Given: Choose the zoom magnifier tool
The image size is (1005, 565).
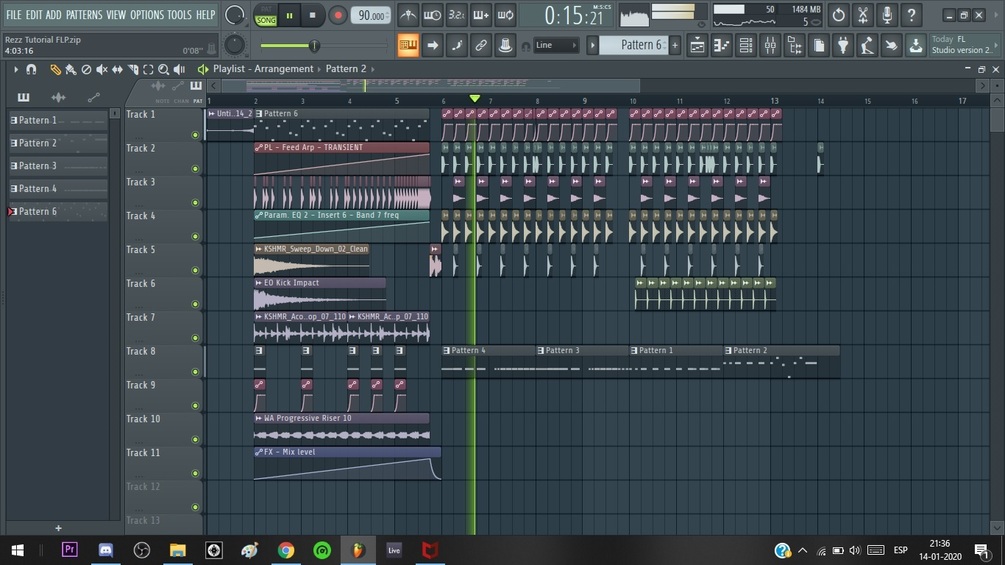Looking at the screenshot, I should point(163,69).
